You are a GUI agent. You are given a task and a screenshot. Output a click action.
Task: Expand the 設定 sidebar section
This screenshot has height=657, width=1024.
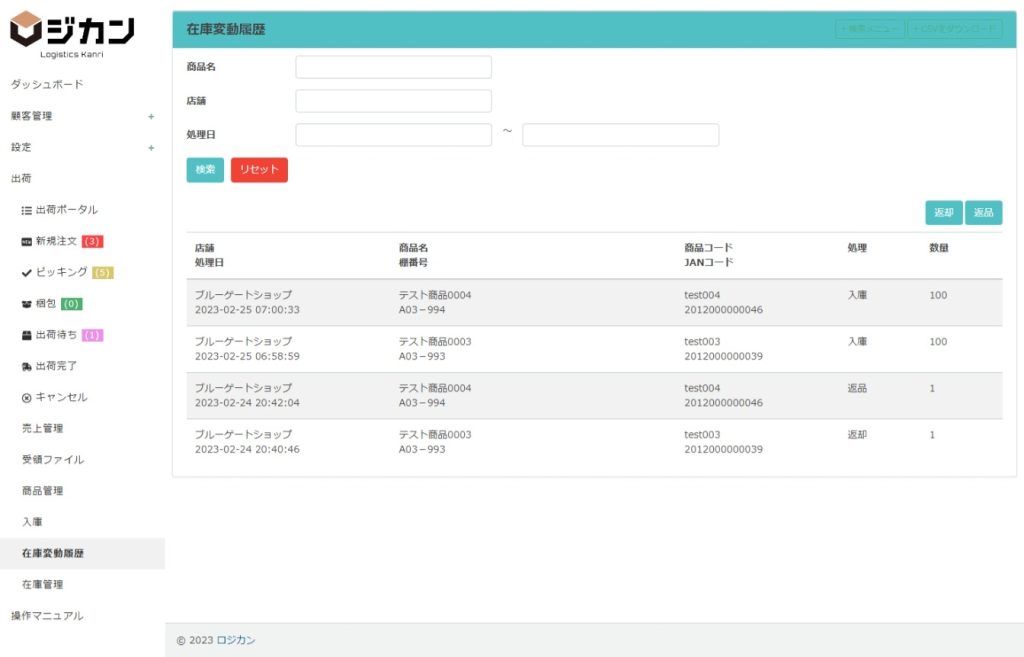(151, 148)
